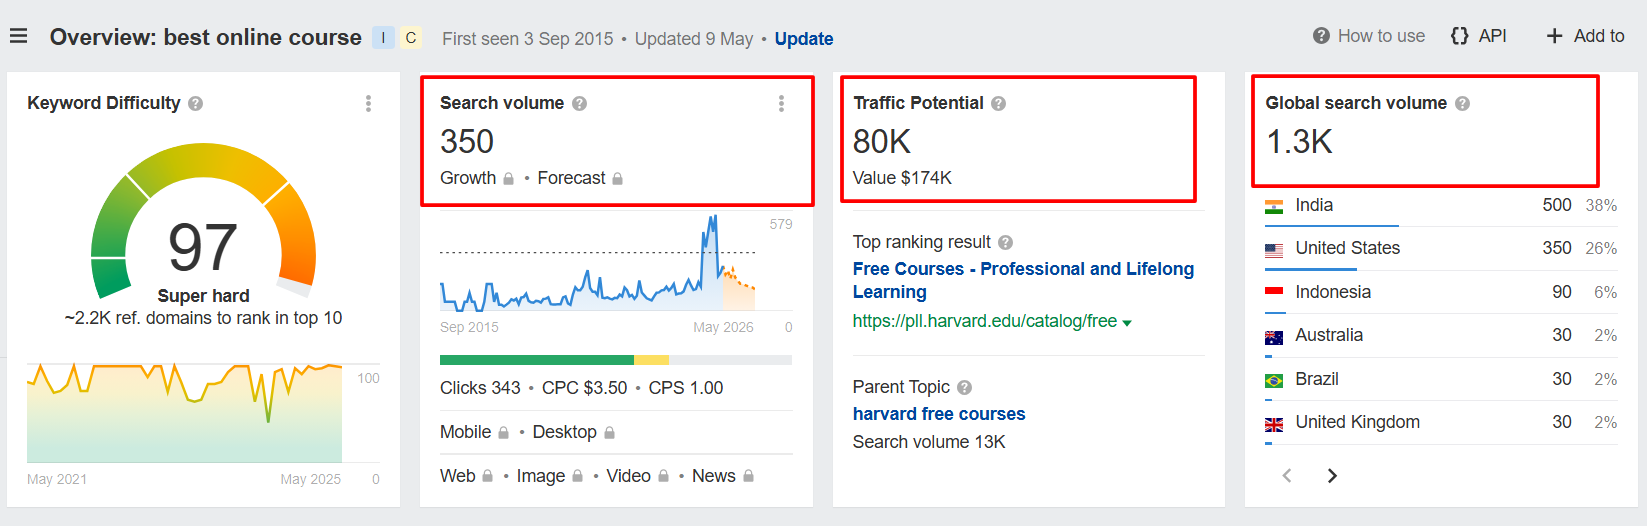Screen dimensions: 1647x526
Task: Select the Image search type option
Action: (x=541, y=476)
